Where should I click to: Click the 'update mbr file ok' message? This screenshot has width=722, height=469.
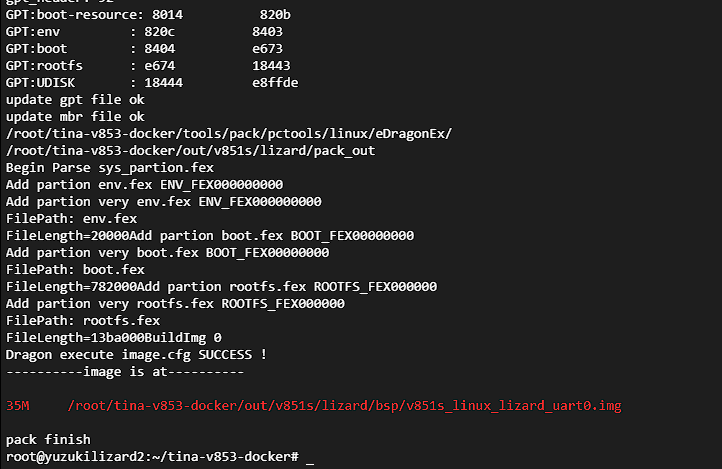point(74,117)
